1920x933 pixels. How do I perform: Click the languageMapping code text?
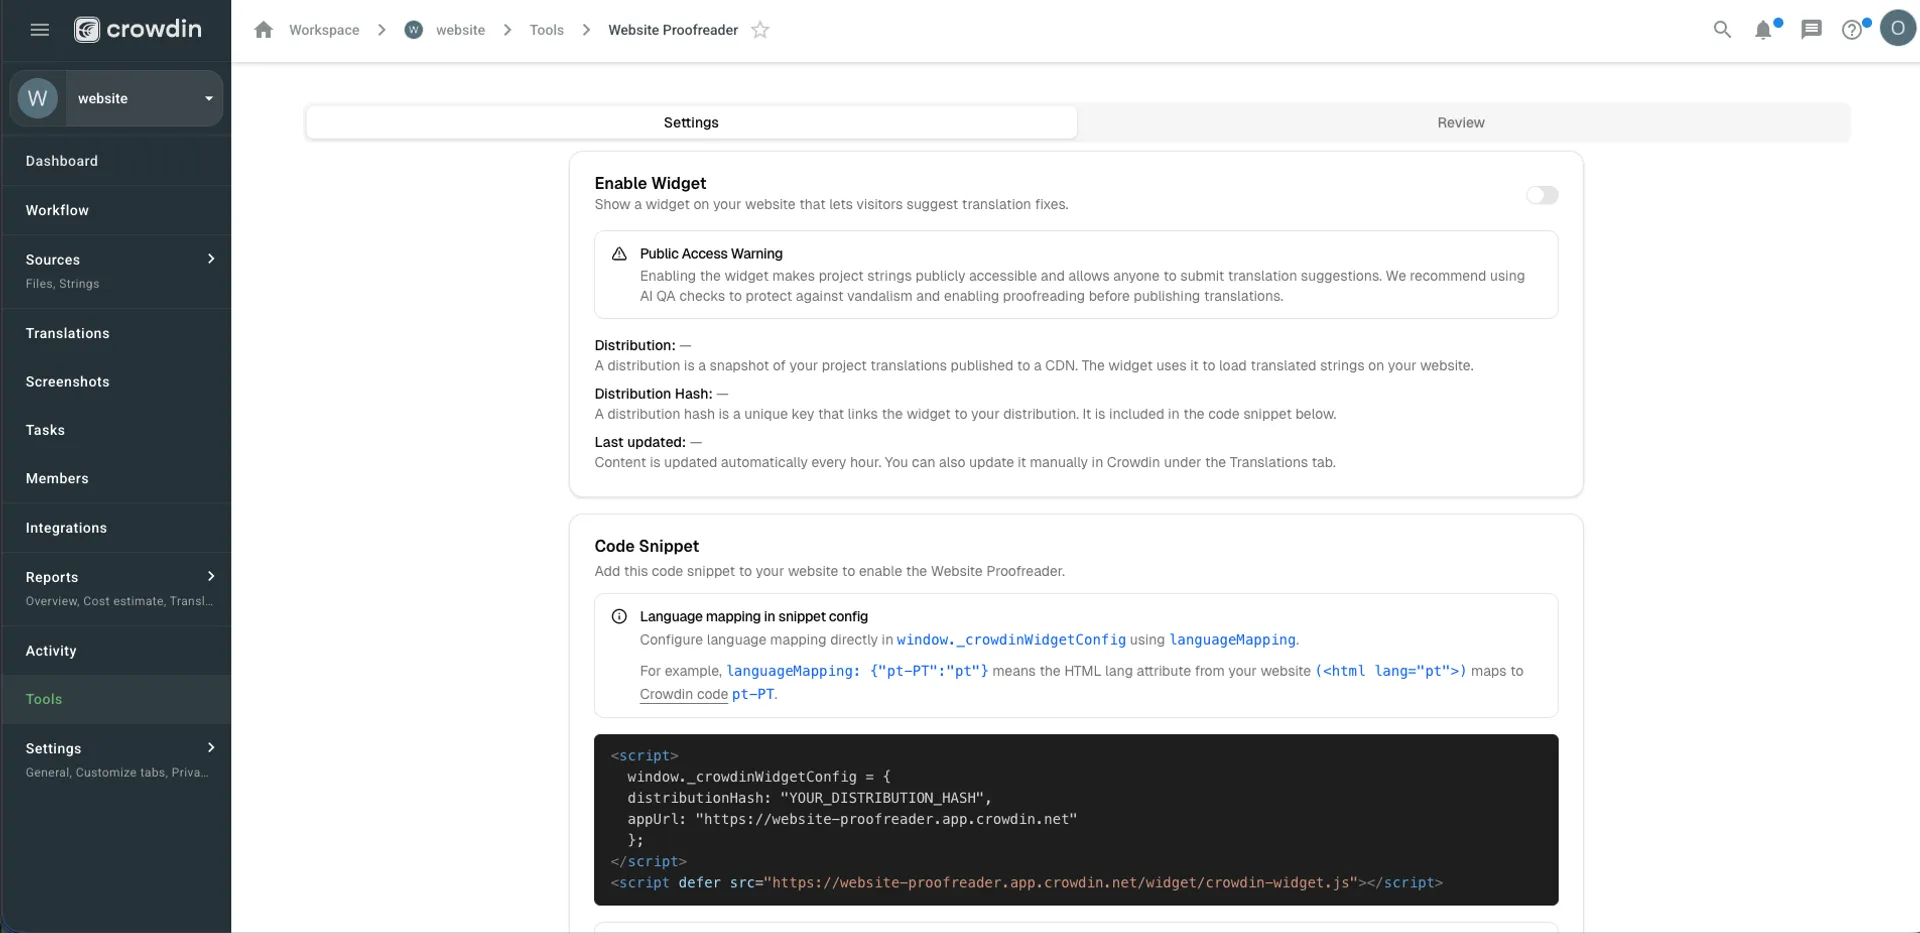coord(1232,640)
